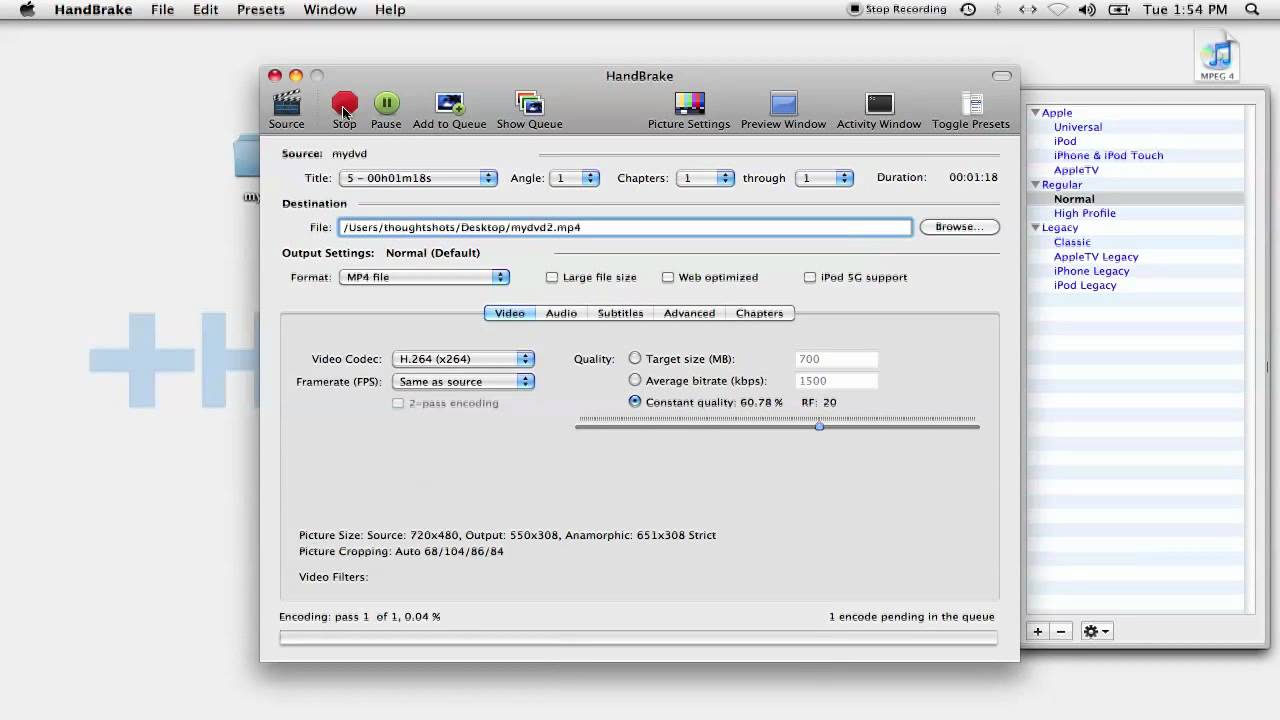
Task: Open the Preview Window icon
Action: point(783,103)
